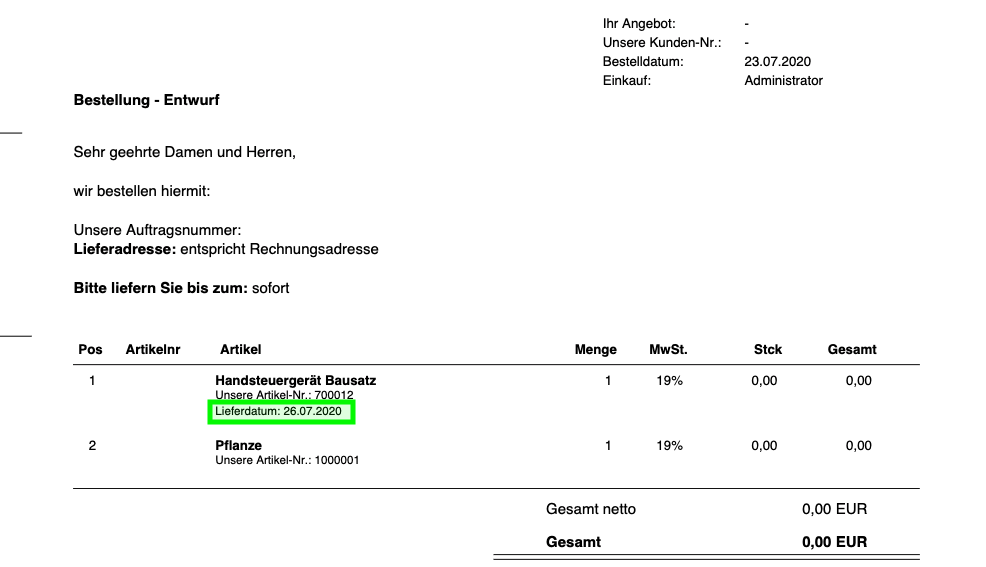Click the bold "Lieferadresse:" label
This screenshot has width=986, height=567.
click(125, 249)
